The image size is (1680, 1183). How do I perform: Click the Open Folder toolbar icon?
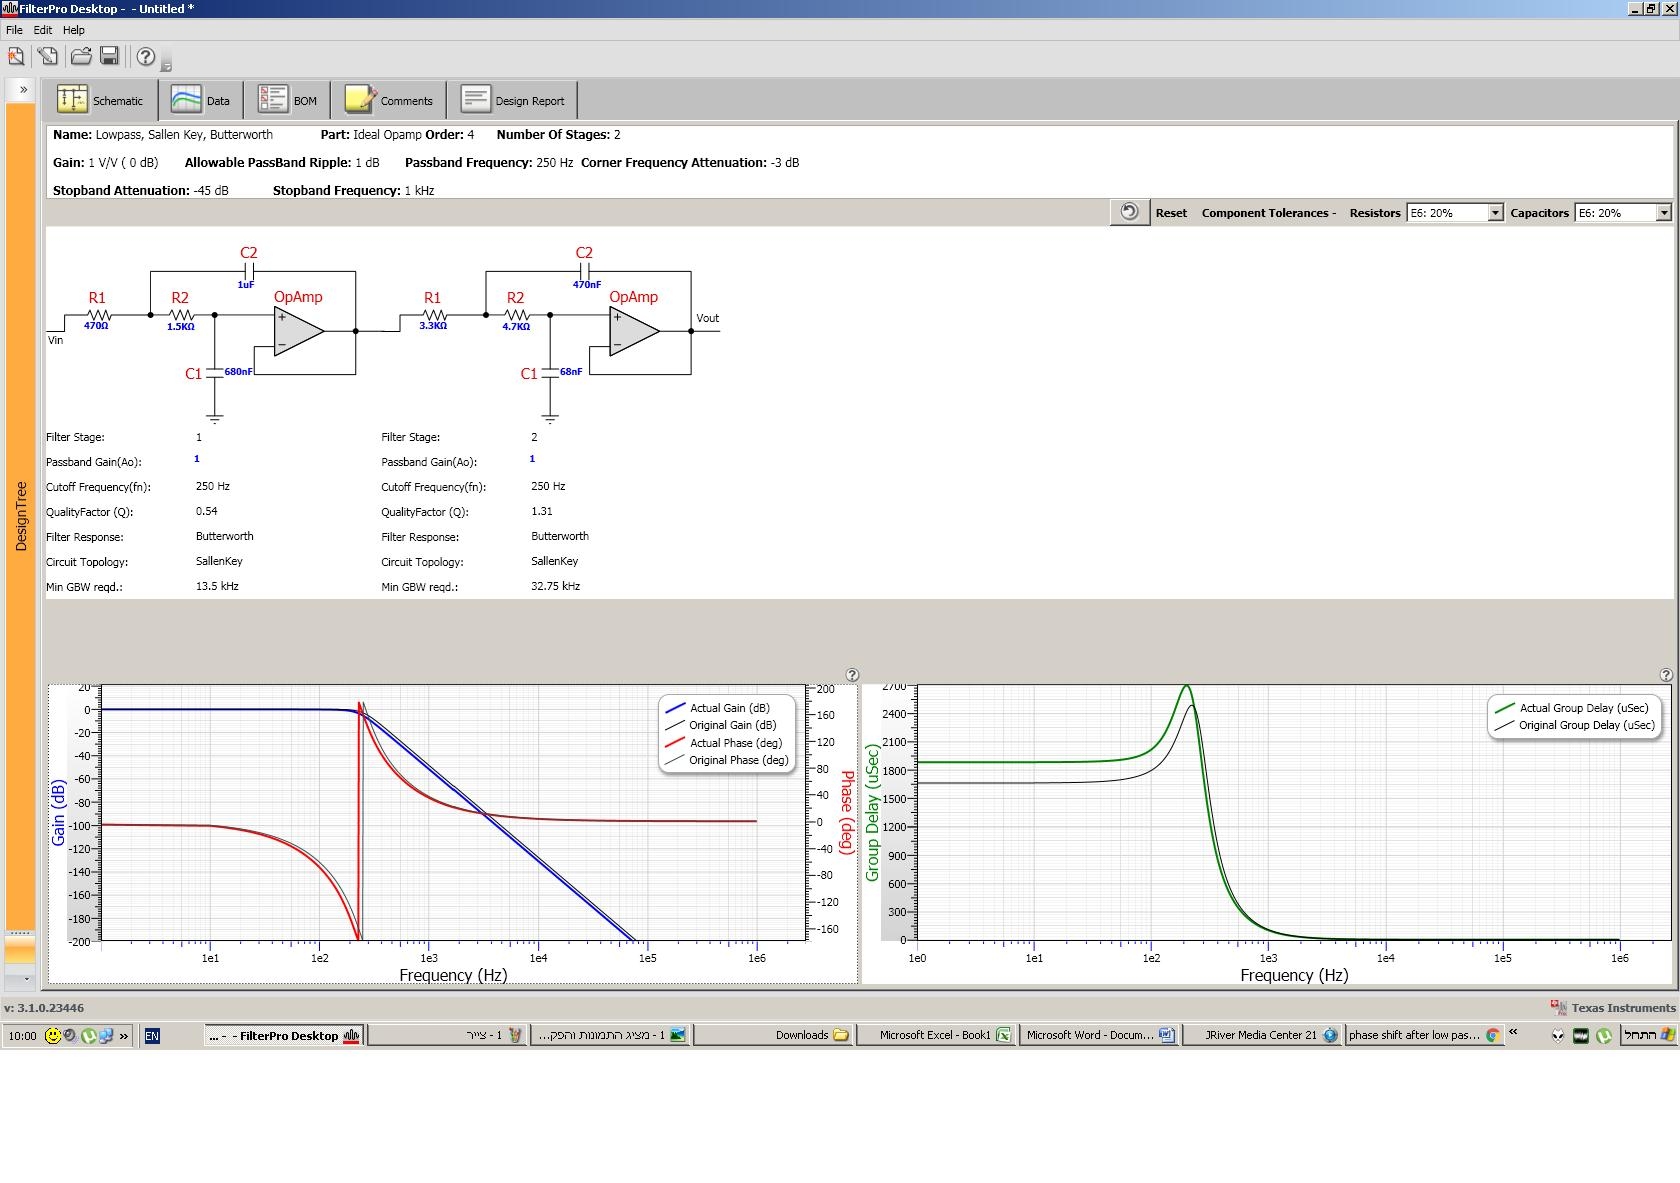81,57
